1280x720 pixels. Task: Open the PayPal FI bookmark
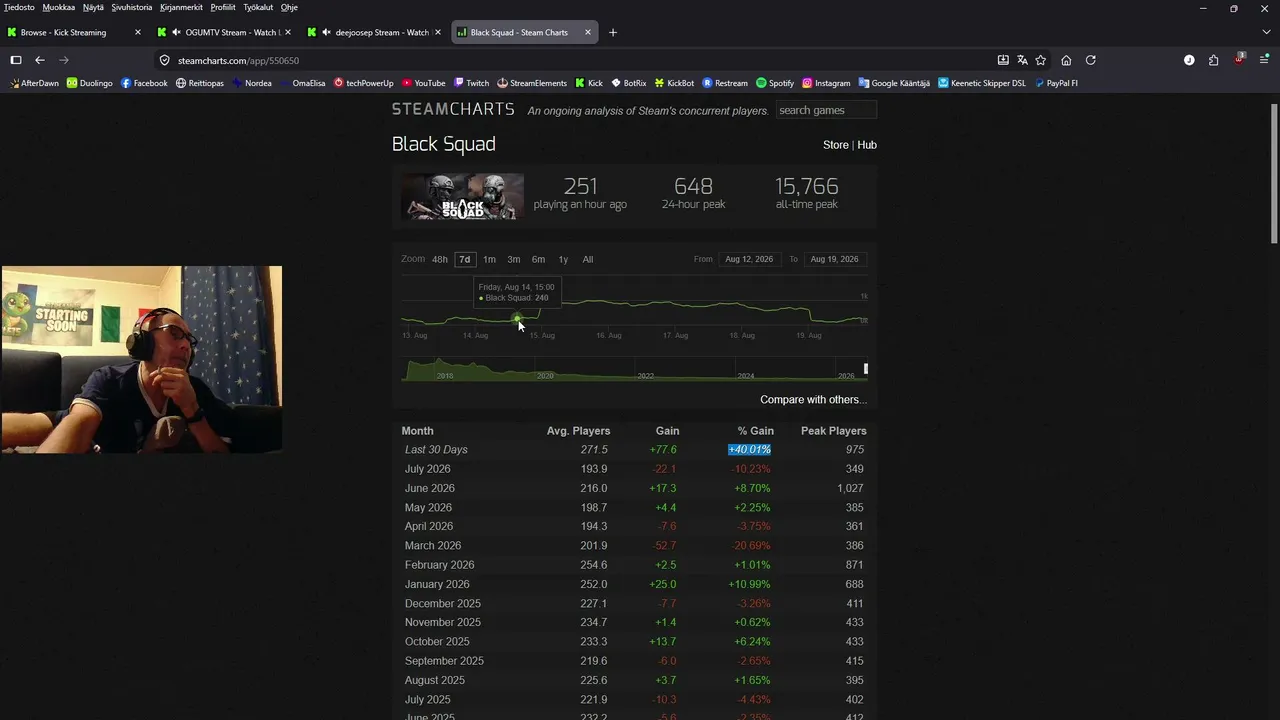(1056, 83)
